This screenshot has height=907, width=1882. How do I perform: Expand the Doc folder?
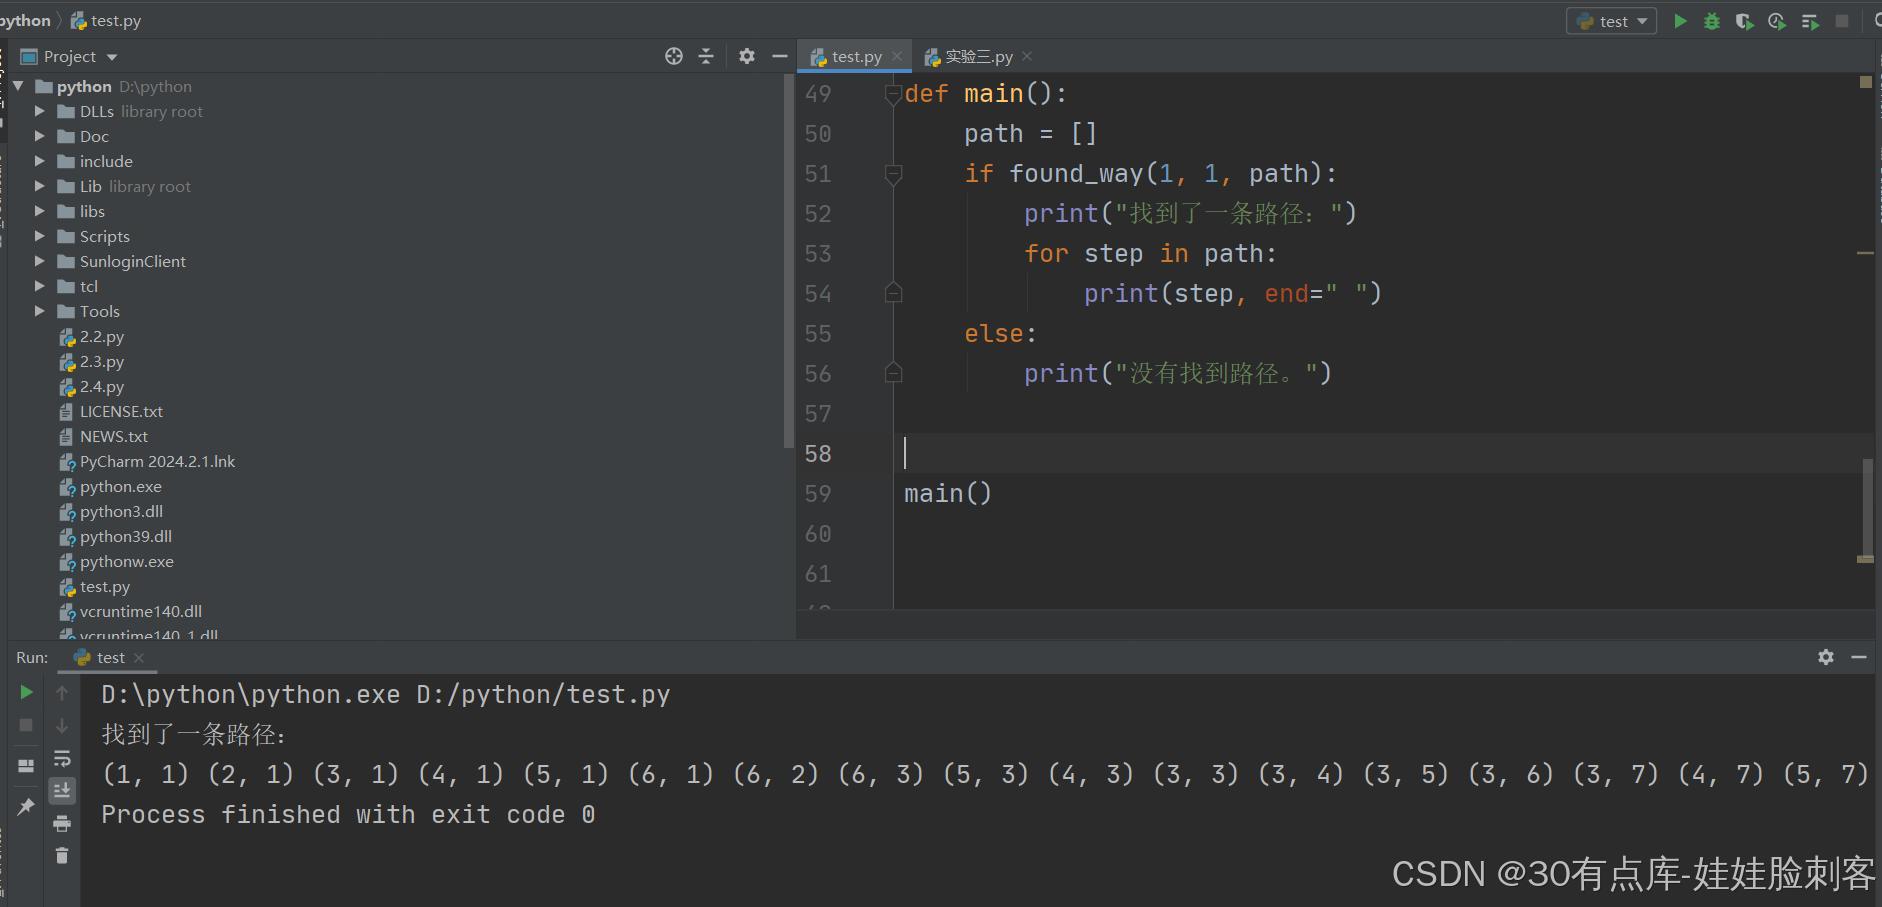coord(40,136)
